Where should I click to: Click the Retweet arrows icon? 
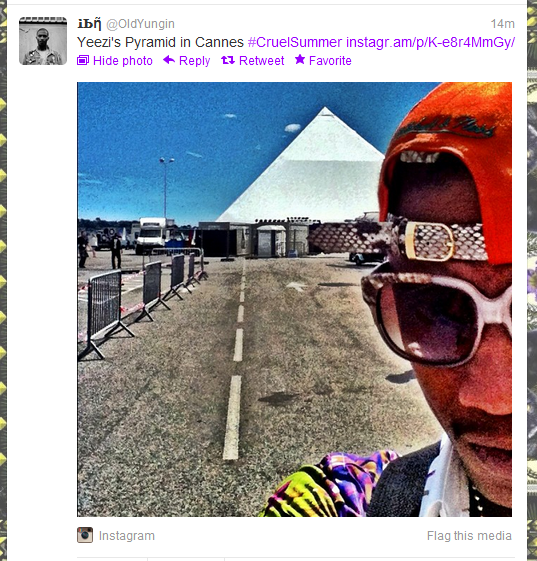[x=228, y=60]
